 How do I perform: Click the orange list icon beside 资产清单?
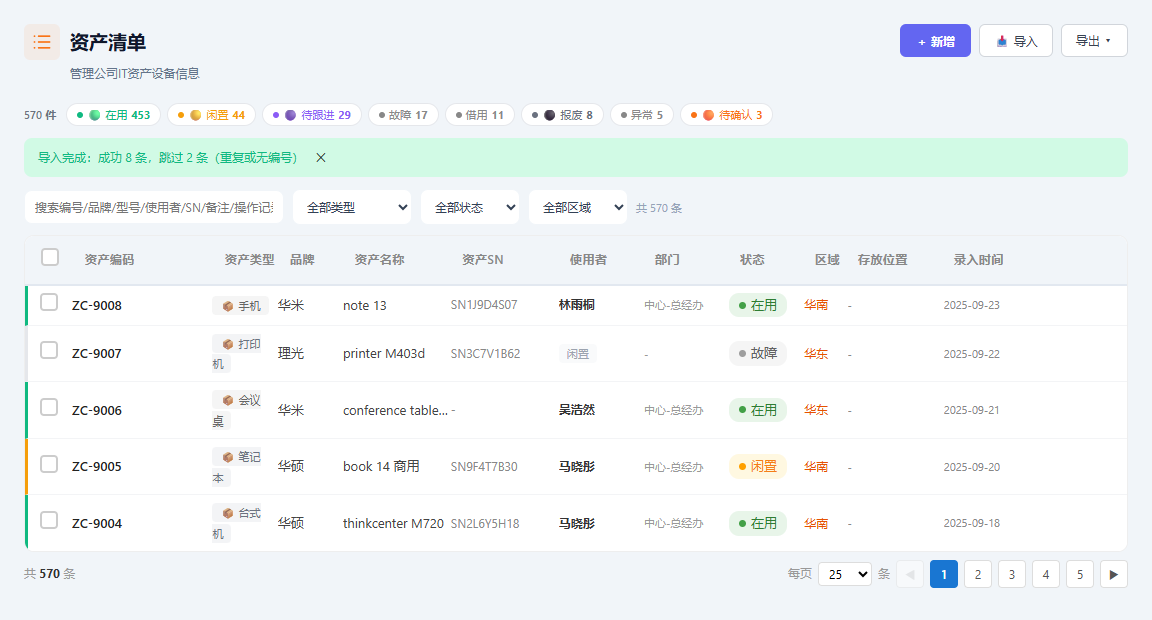pos(42,42)
